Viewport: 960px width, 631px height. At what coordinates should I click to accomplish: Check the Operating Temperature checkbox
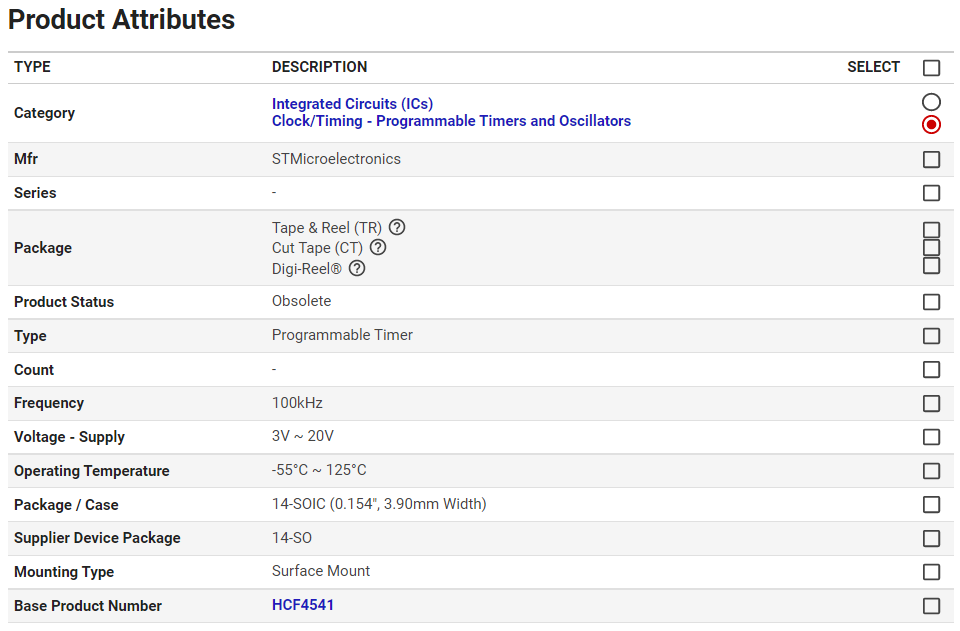(931, 471)
